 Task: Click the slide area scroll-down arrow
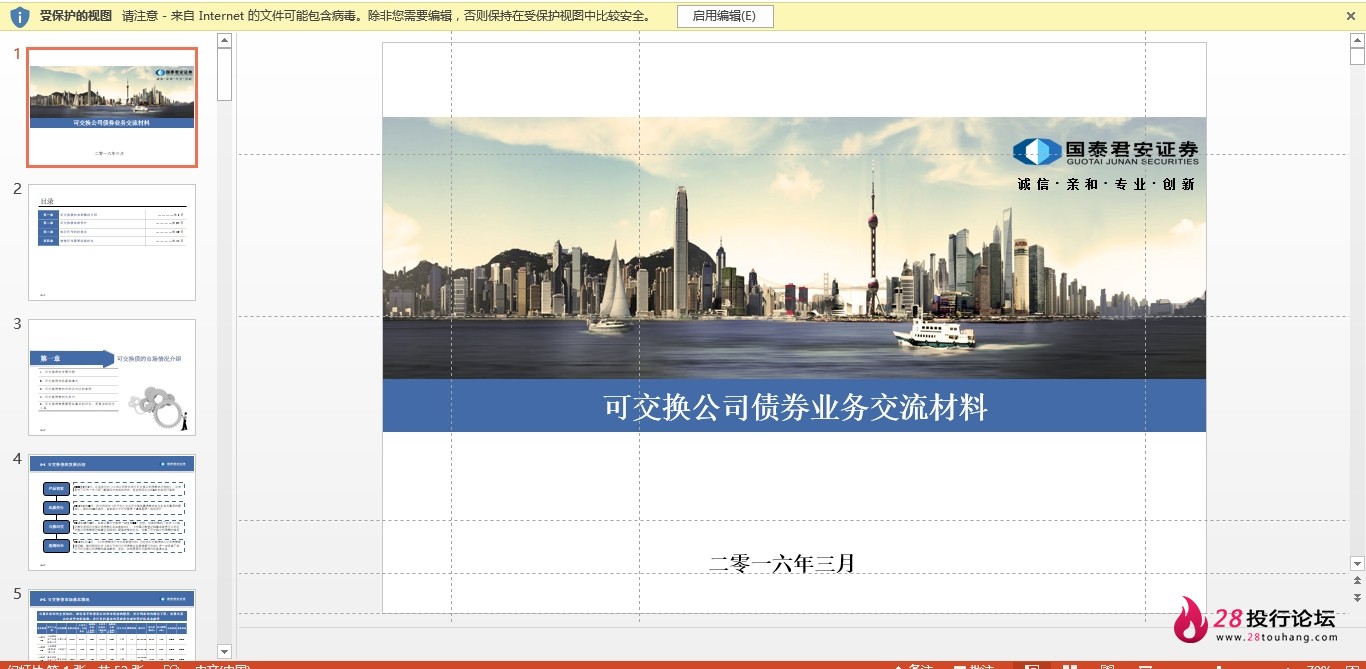coord(1357,563)
